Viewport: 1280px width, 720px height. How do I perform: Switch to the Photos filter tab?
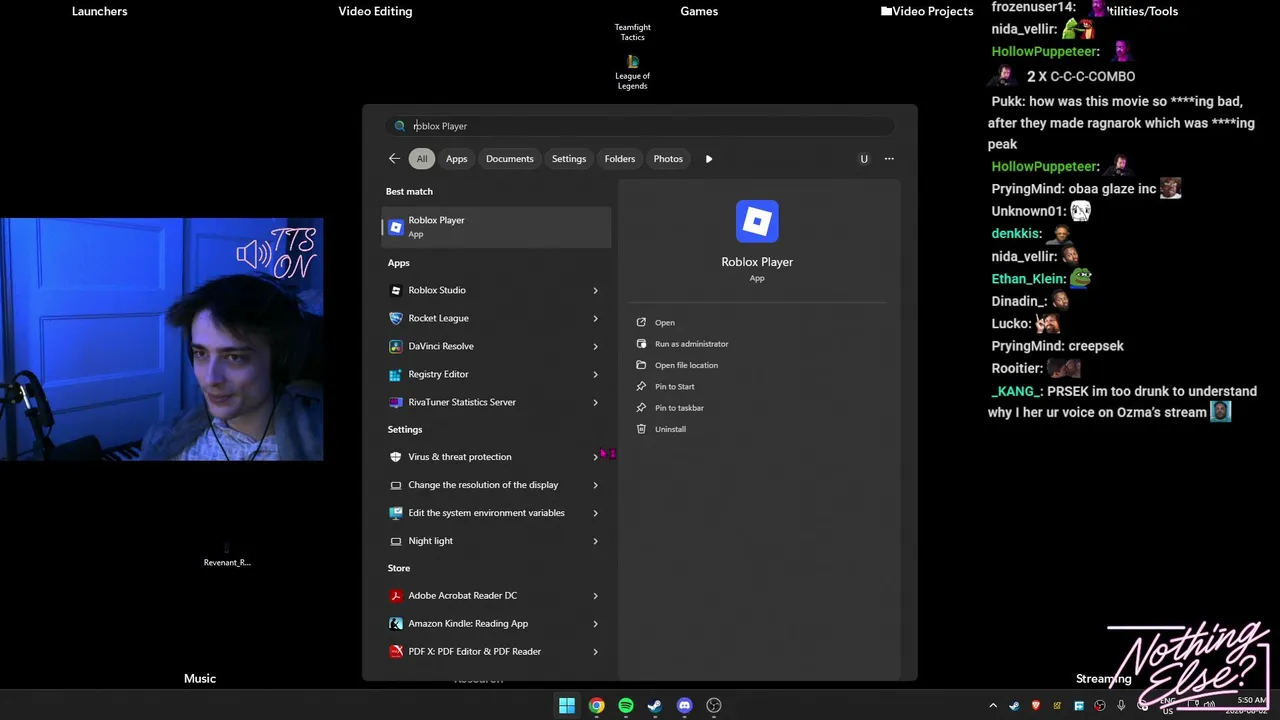click(x=668, y=159)
